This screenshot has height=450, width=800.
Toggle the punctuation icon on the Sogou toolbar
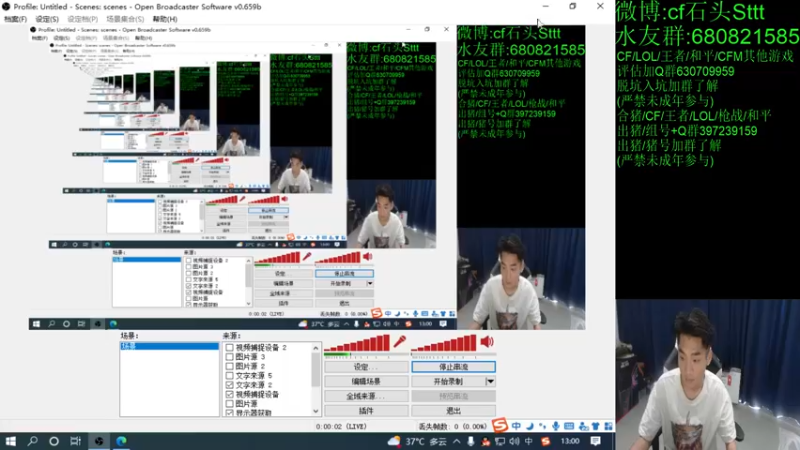(x=542, y=426)
